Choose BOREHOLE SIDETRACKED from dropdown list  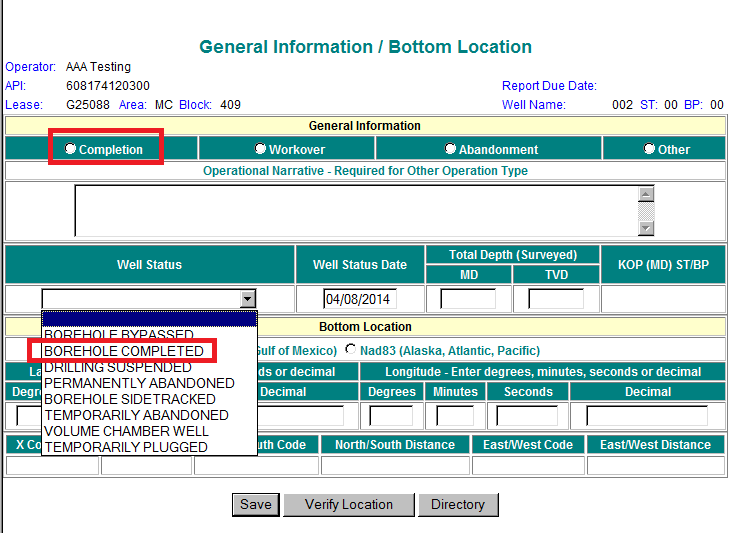click(x=129, y=399)
